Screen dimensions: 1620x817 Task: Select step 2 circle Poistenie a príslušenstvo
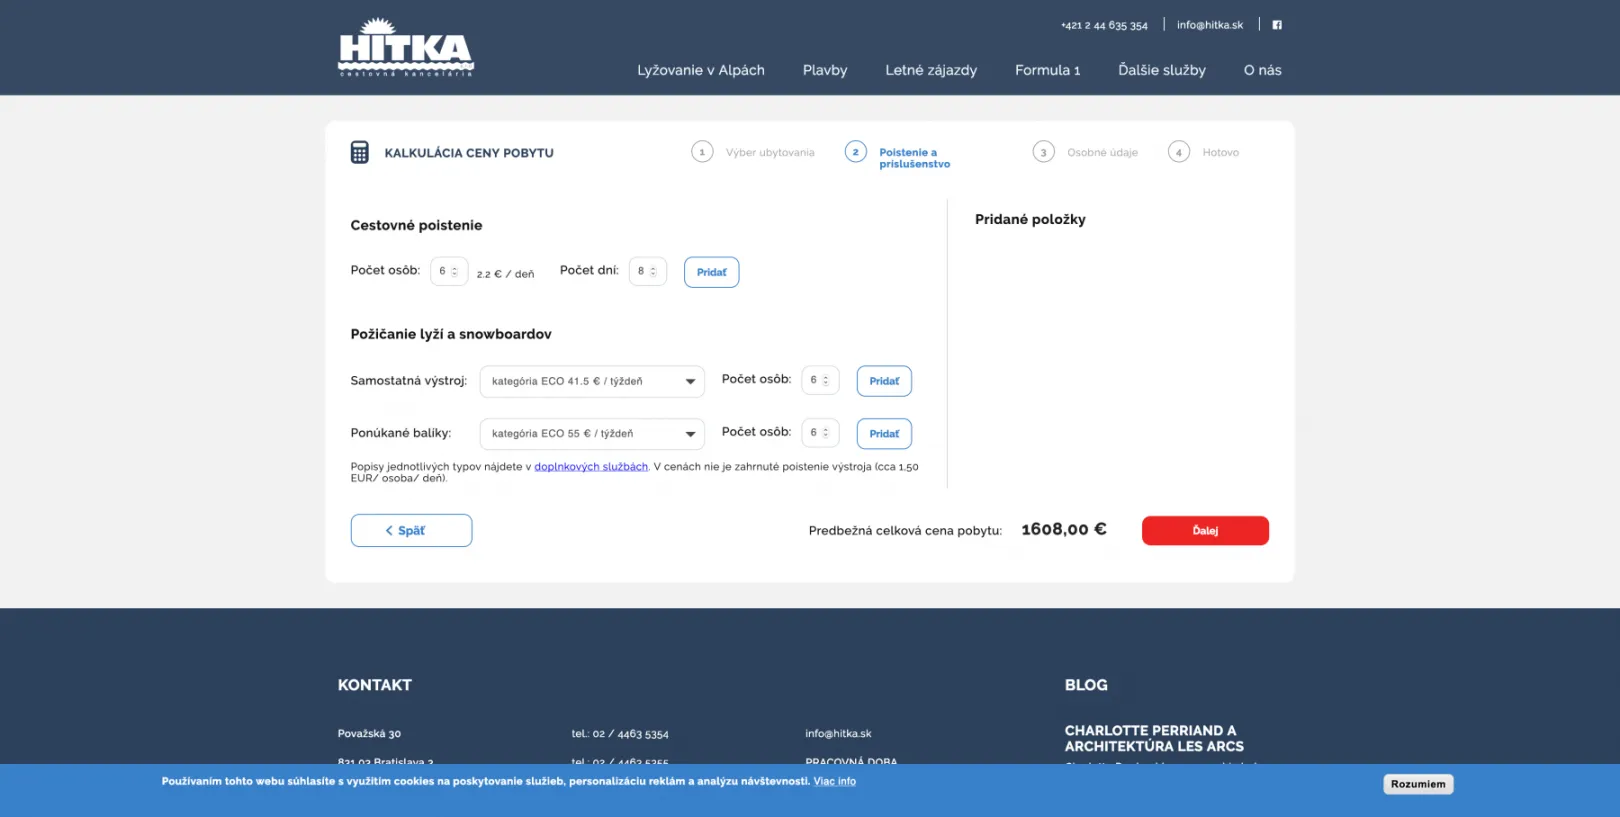855,152
